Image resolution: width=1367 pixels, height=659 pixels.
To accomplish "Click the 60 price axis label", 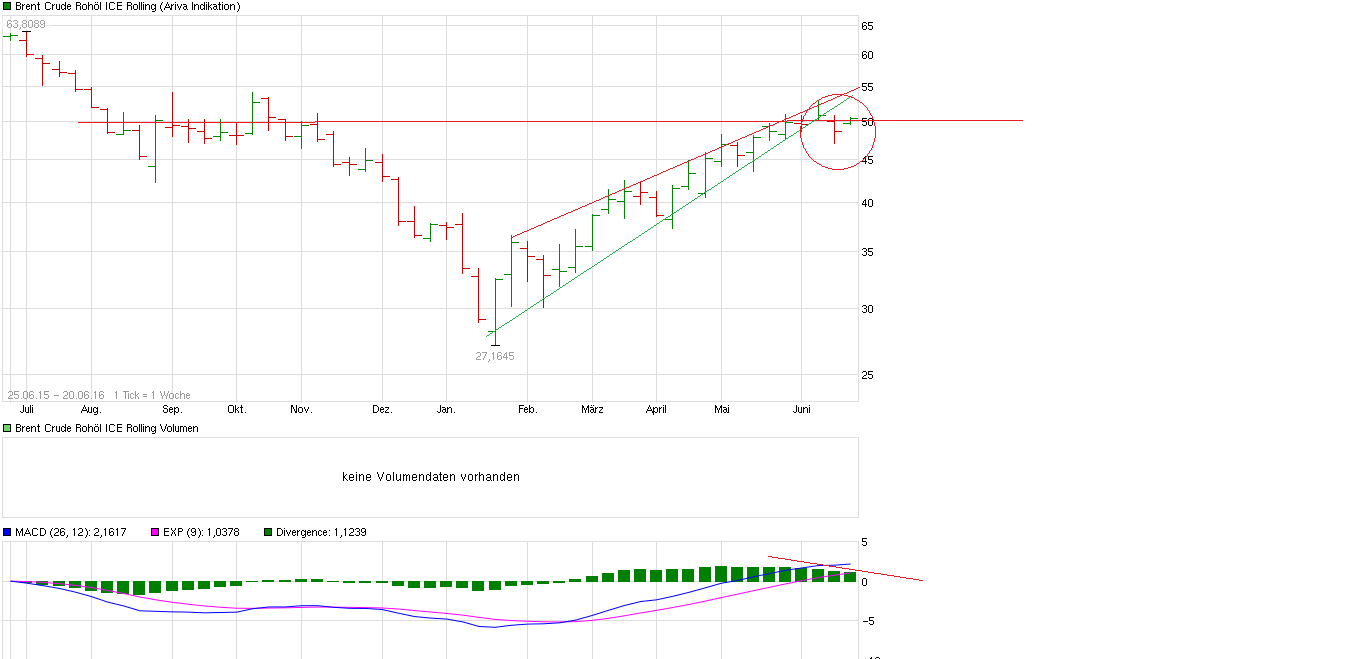I will click(867, 55).
